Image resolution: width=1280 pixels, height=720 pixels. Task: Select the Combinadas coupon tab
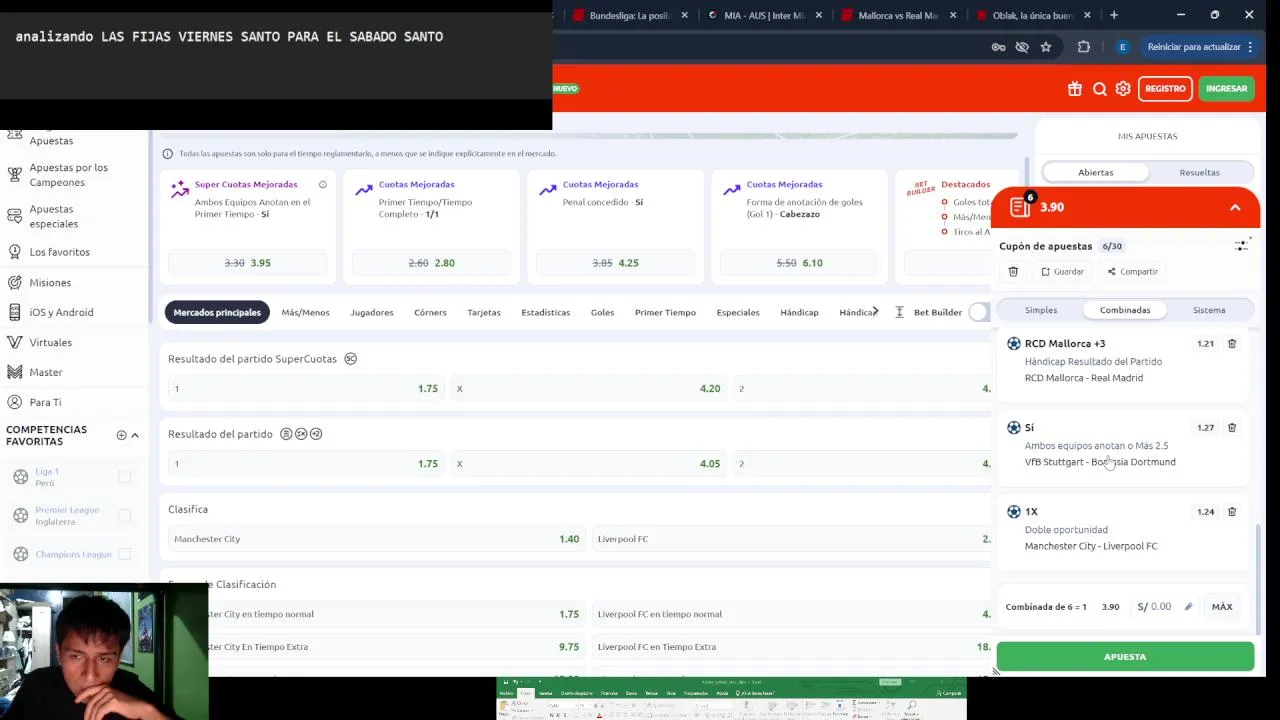1125,310
